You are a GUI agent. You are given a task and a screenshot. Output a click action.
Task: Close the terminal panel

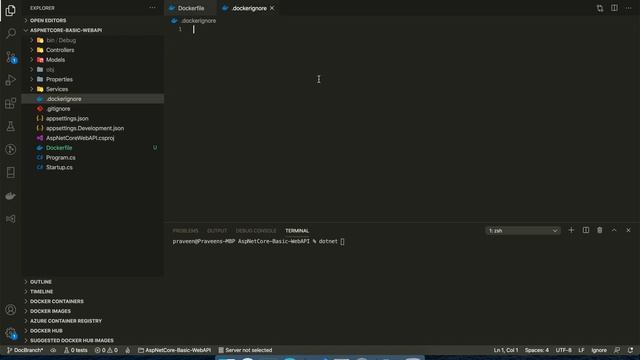pos(628,230)
